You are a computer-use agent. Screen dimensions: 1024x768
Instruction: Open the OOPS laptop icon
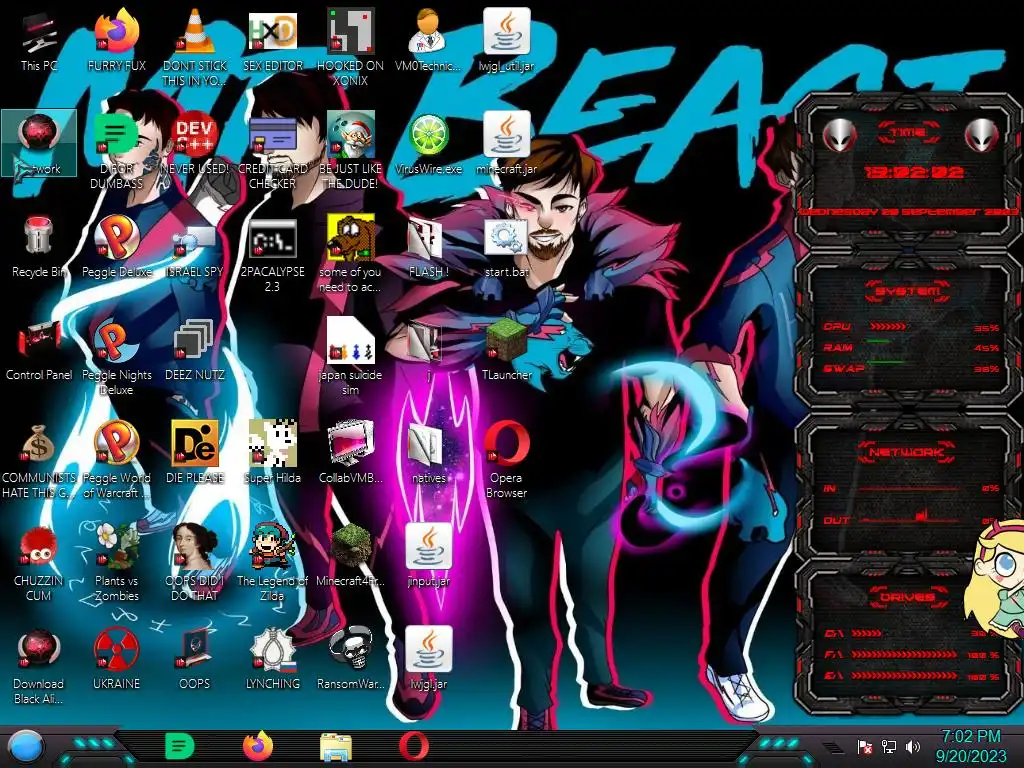click(195, 658)
